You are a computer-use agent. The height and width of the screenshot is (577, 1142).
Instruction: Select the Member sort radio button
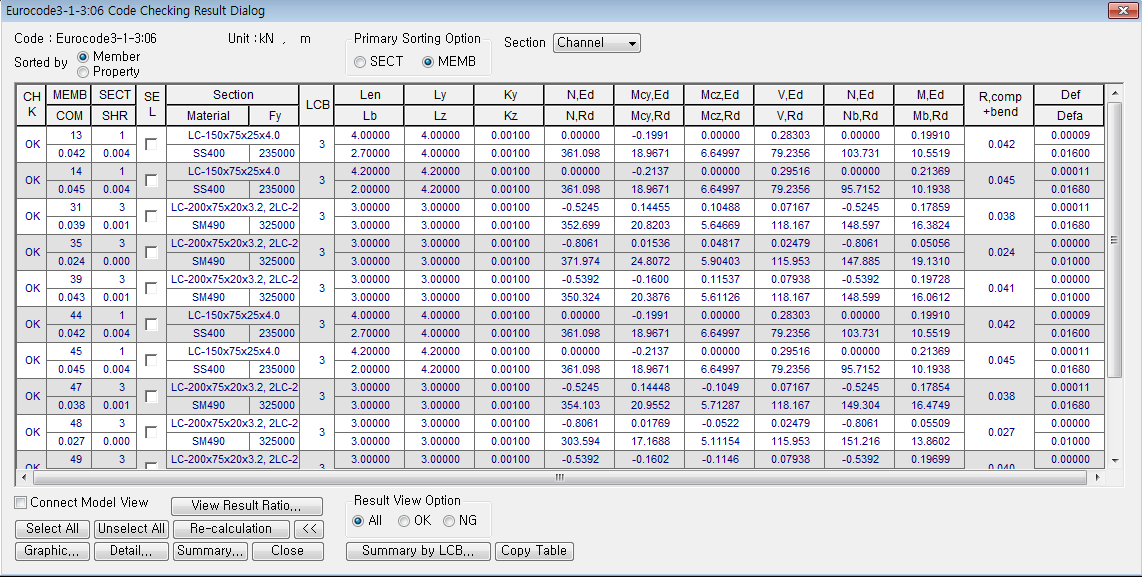[83, 57]
